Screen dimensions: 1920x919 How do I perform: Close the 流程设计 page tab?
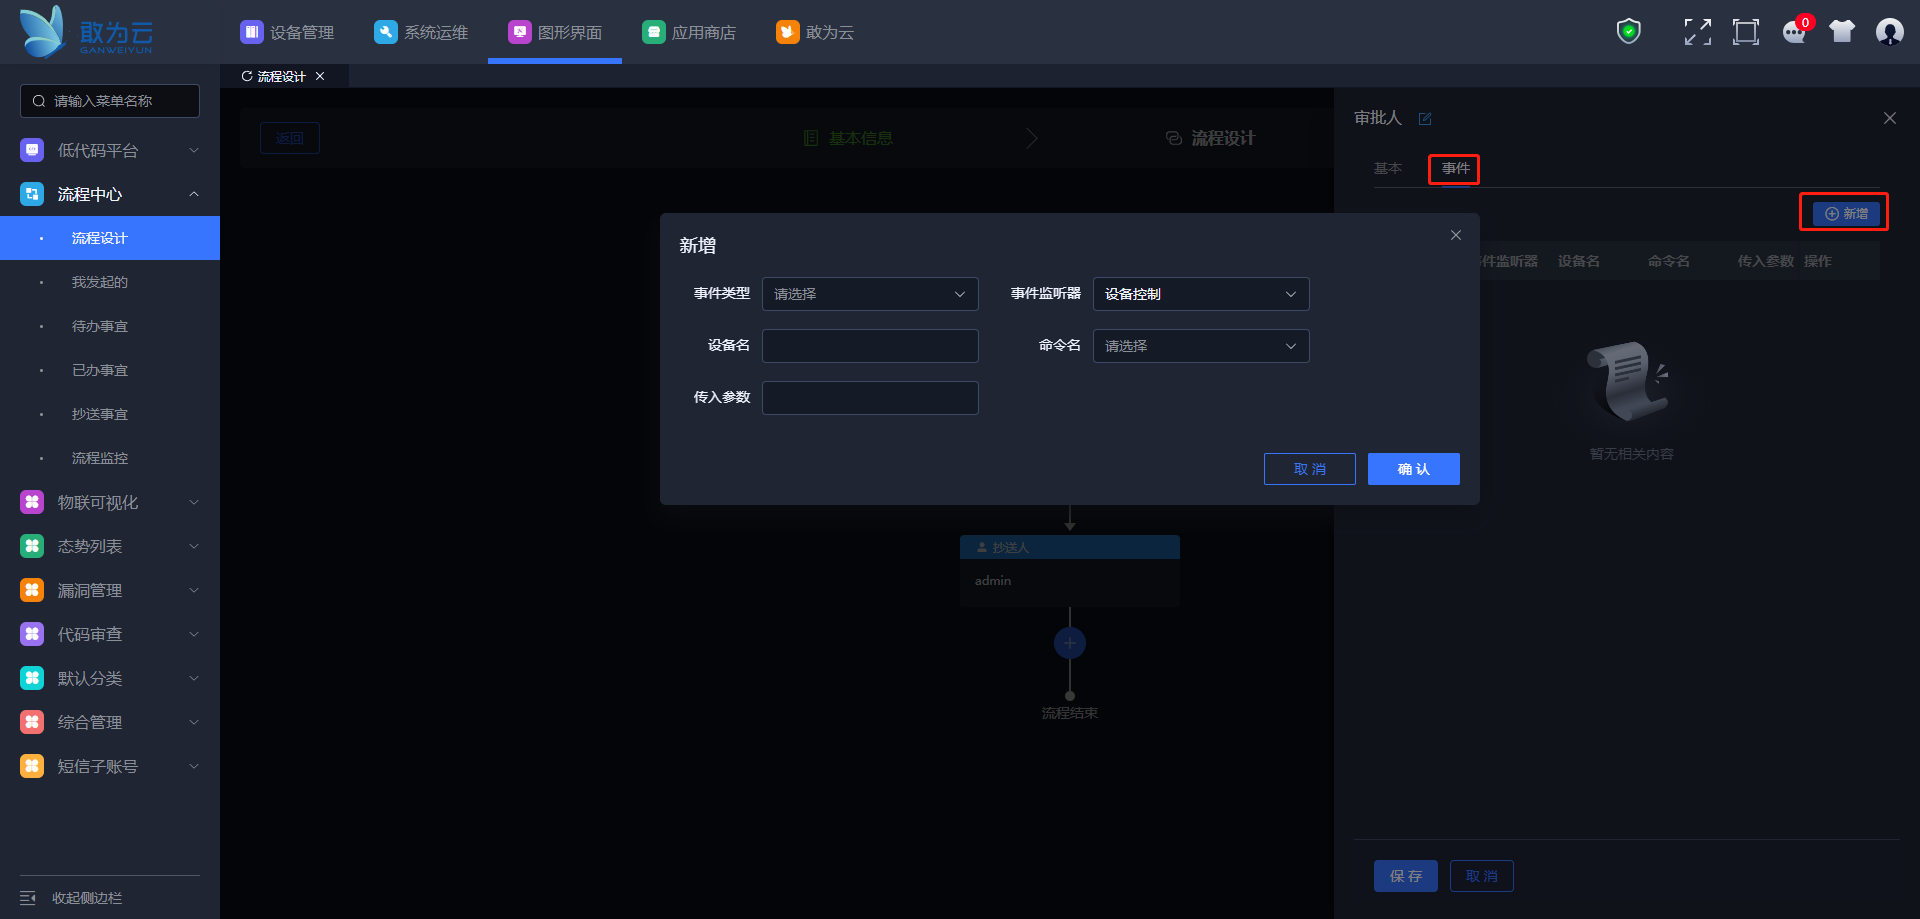(320, 76)
